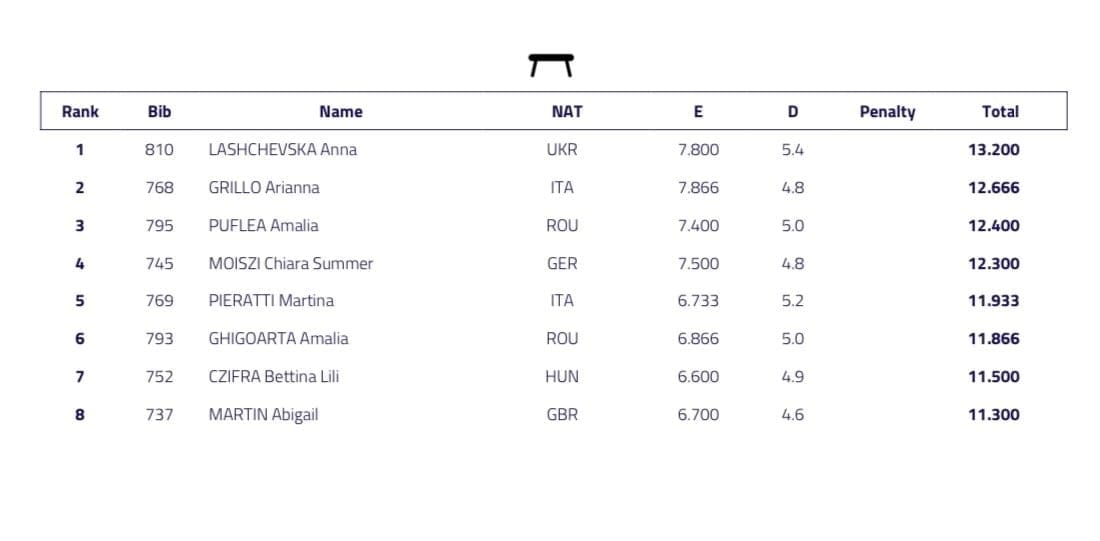Image resolution: width=1100 pixels, height=541 pixels.
Task: Select the Penalty column header
Action: (x=887, y=112)
